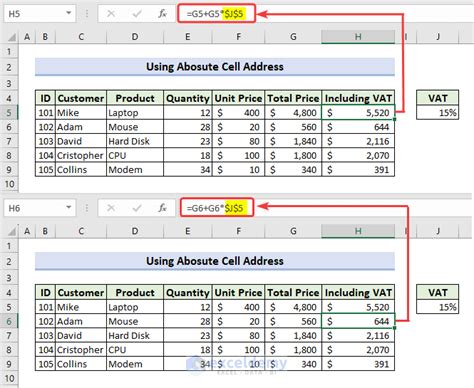Click the selected cell 644 in the lower sheet
The width and height of the screenshot is (474, 388).
(x=358, y=321)
